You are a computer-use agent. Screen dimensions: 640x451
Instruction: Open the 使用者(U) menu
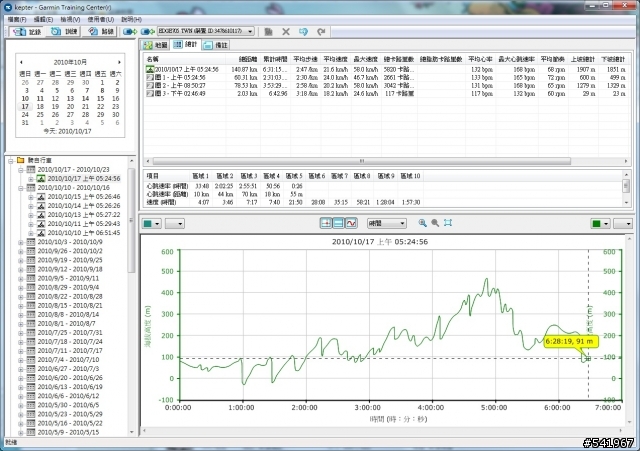(x=100, y=19)
